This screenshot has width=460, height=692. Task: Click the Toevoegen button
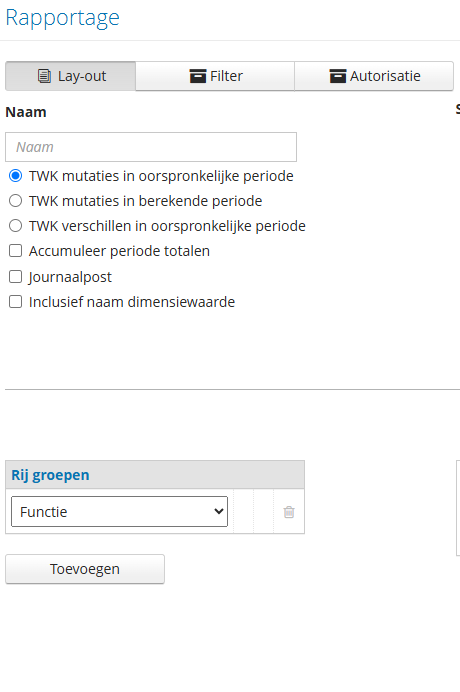pos(85,569)
